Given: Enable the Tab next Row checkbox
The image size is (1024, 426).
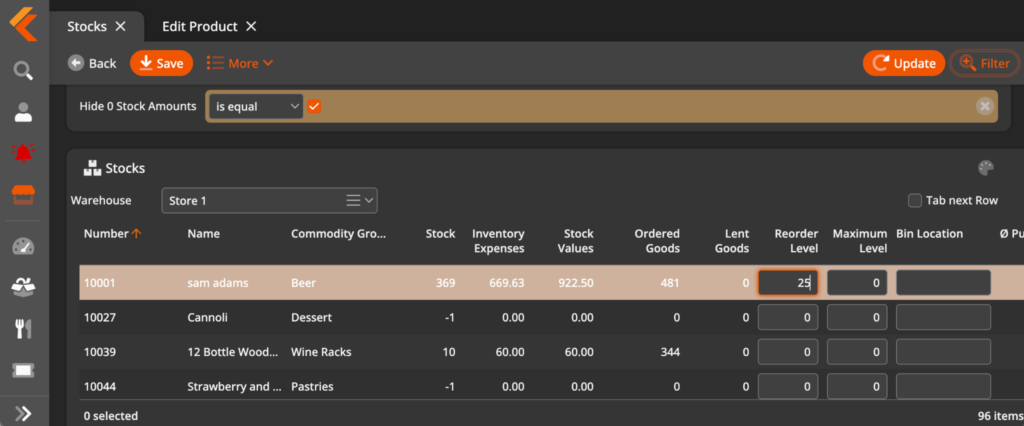Looking at the screenshot, I should pos(915,201).
